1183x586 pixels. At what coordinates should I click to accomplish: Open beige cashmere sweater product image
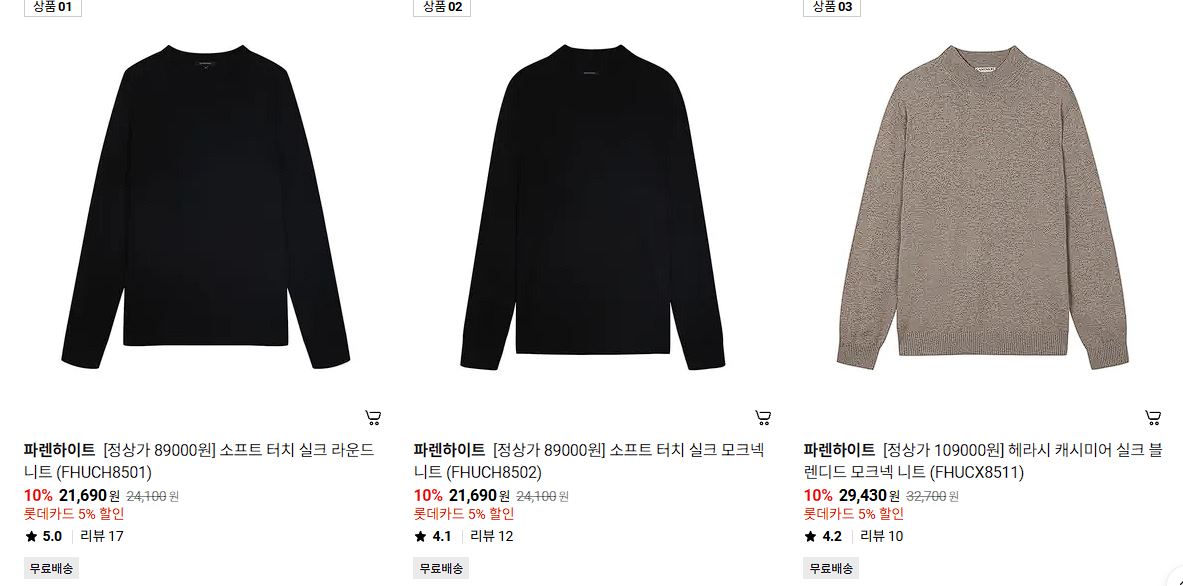[x=982, y=207]
